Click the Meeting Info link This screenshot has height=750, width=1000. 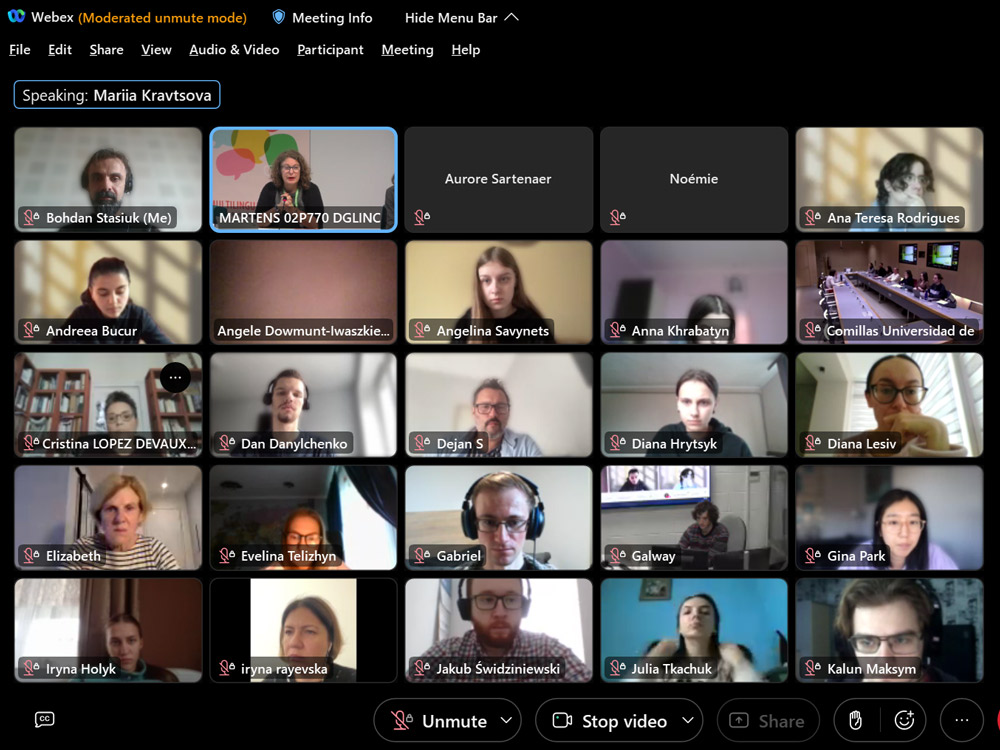(x=332, y=17)
